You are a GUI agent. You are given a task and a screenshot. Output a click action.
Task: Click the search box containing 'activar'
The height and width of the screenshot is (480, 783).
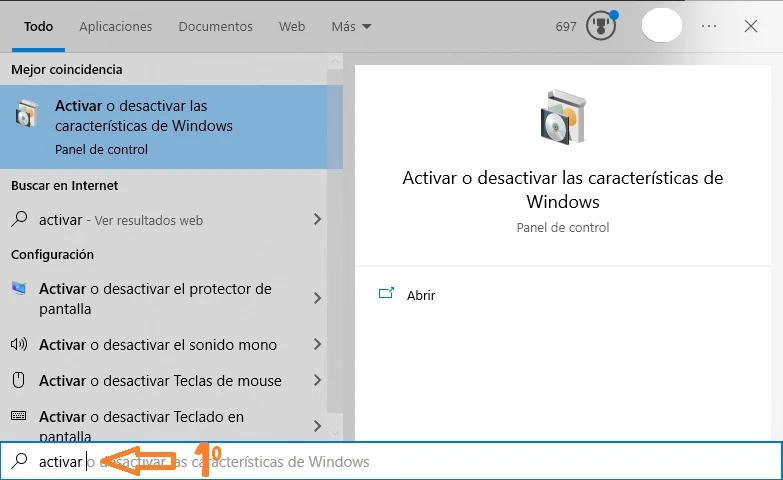click(392, 461)
